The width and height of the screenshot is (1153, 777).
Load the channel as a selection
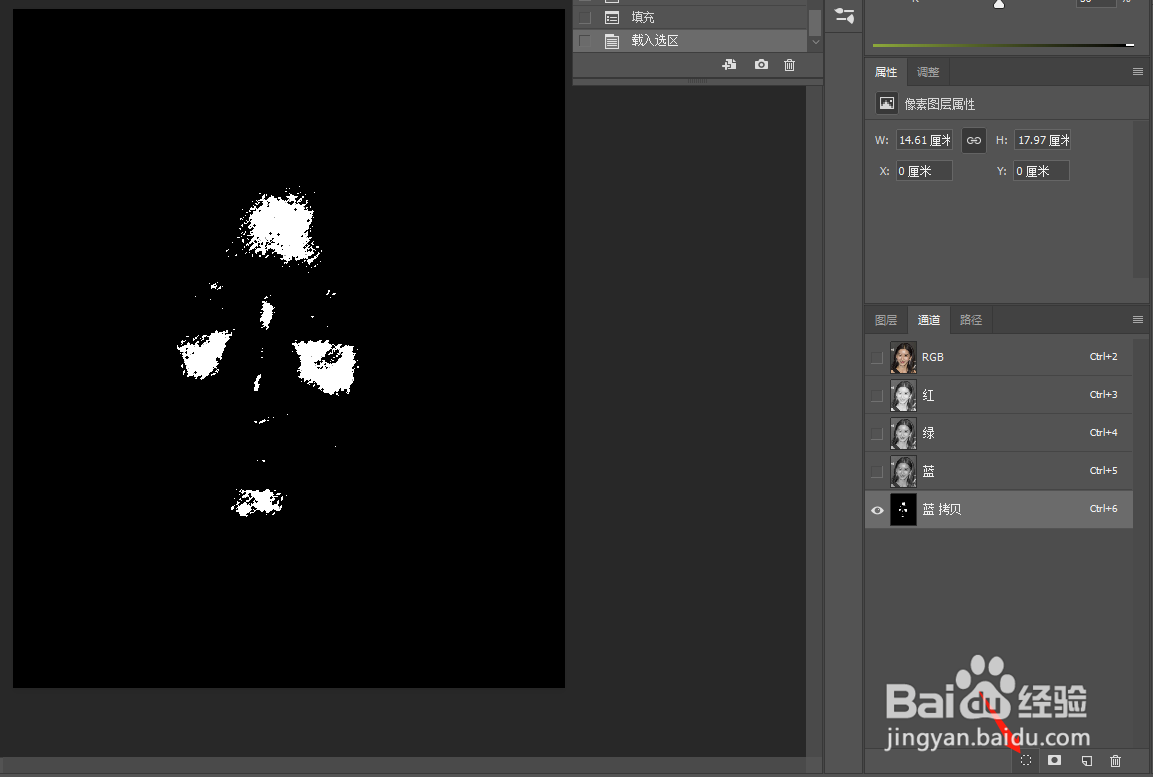point(1026,761)
